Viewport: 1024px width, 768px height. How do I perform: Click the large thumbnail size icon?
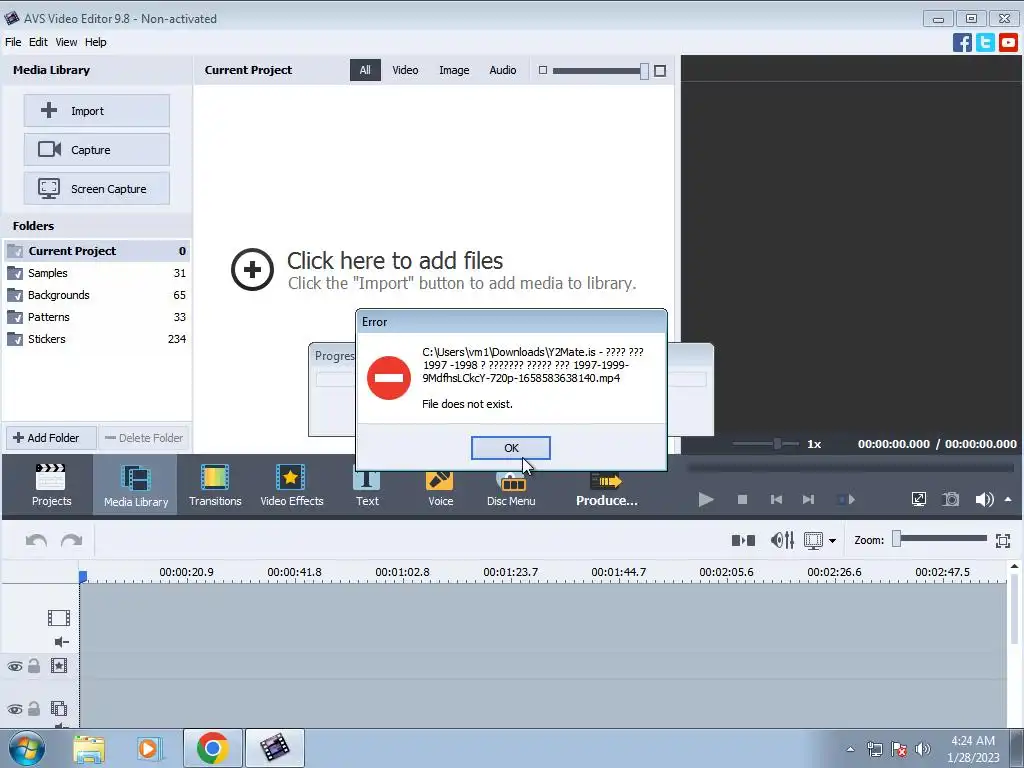[x=660, y=71]
